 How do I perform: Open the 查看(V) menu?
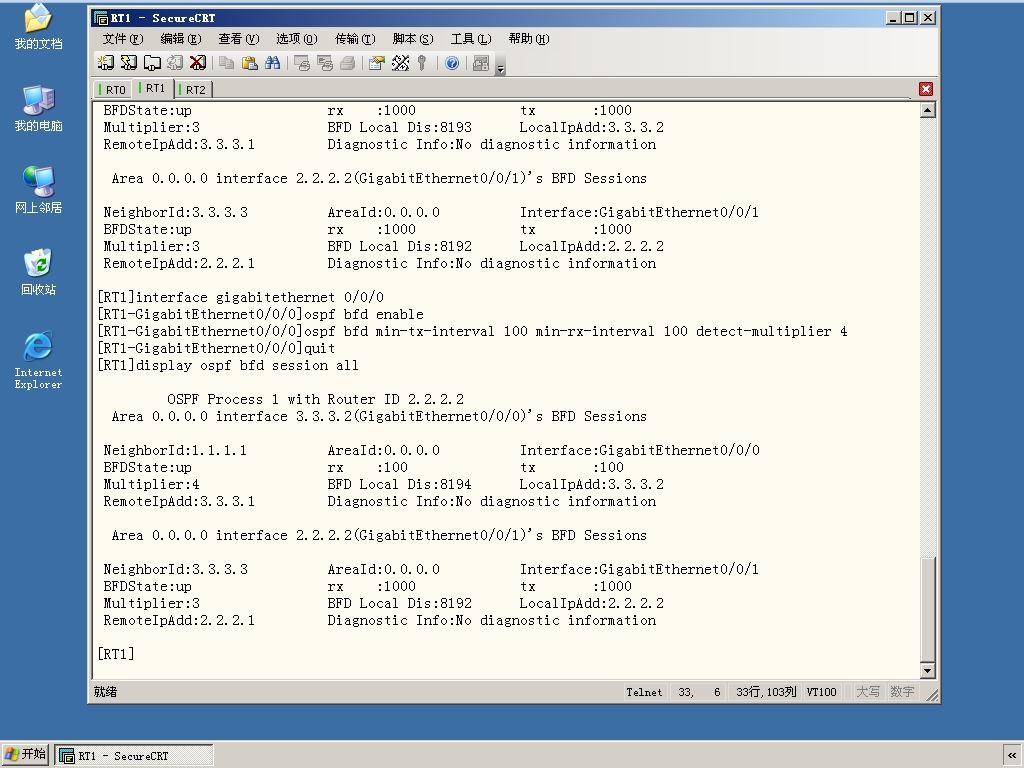239,39
